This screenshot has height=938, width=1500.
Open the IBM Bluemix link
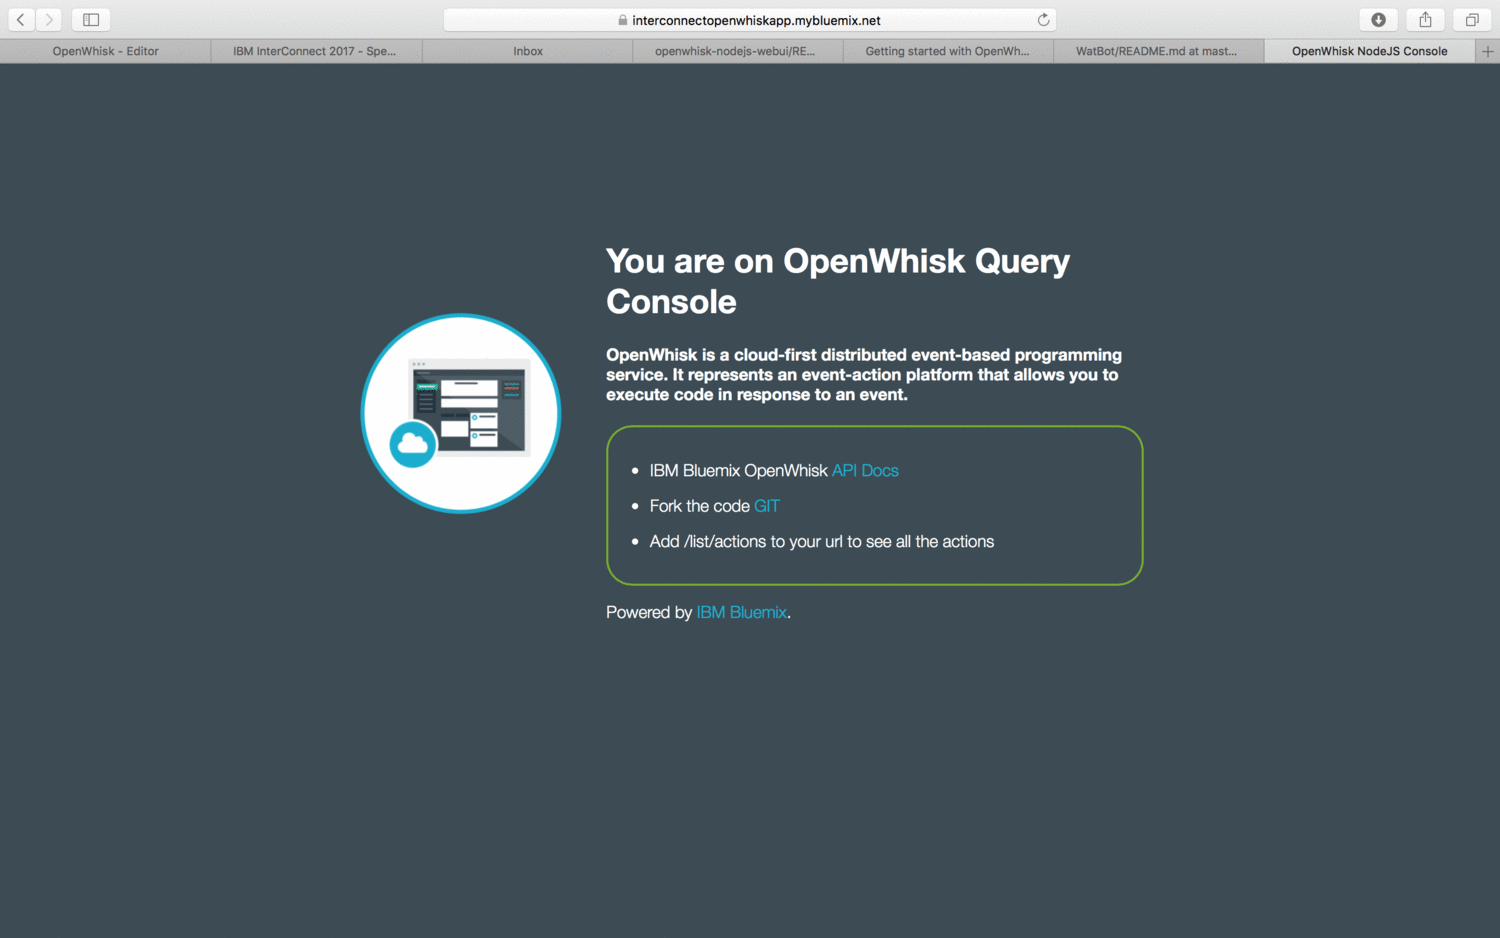click(x=741, y=612)
